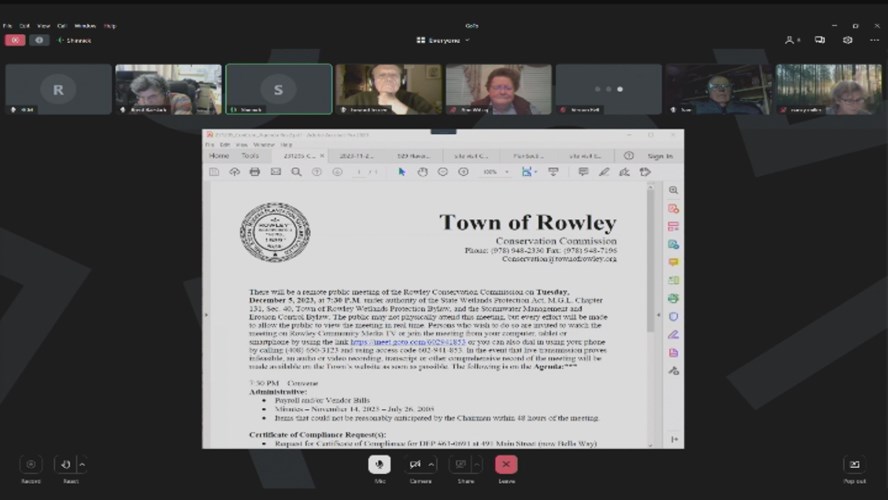Click the page number field in Acrobat
Viewport: 888px width, 500px height.
[x=358, y=172]
